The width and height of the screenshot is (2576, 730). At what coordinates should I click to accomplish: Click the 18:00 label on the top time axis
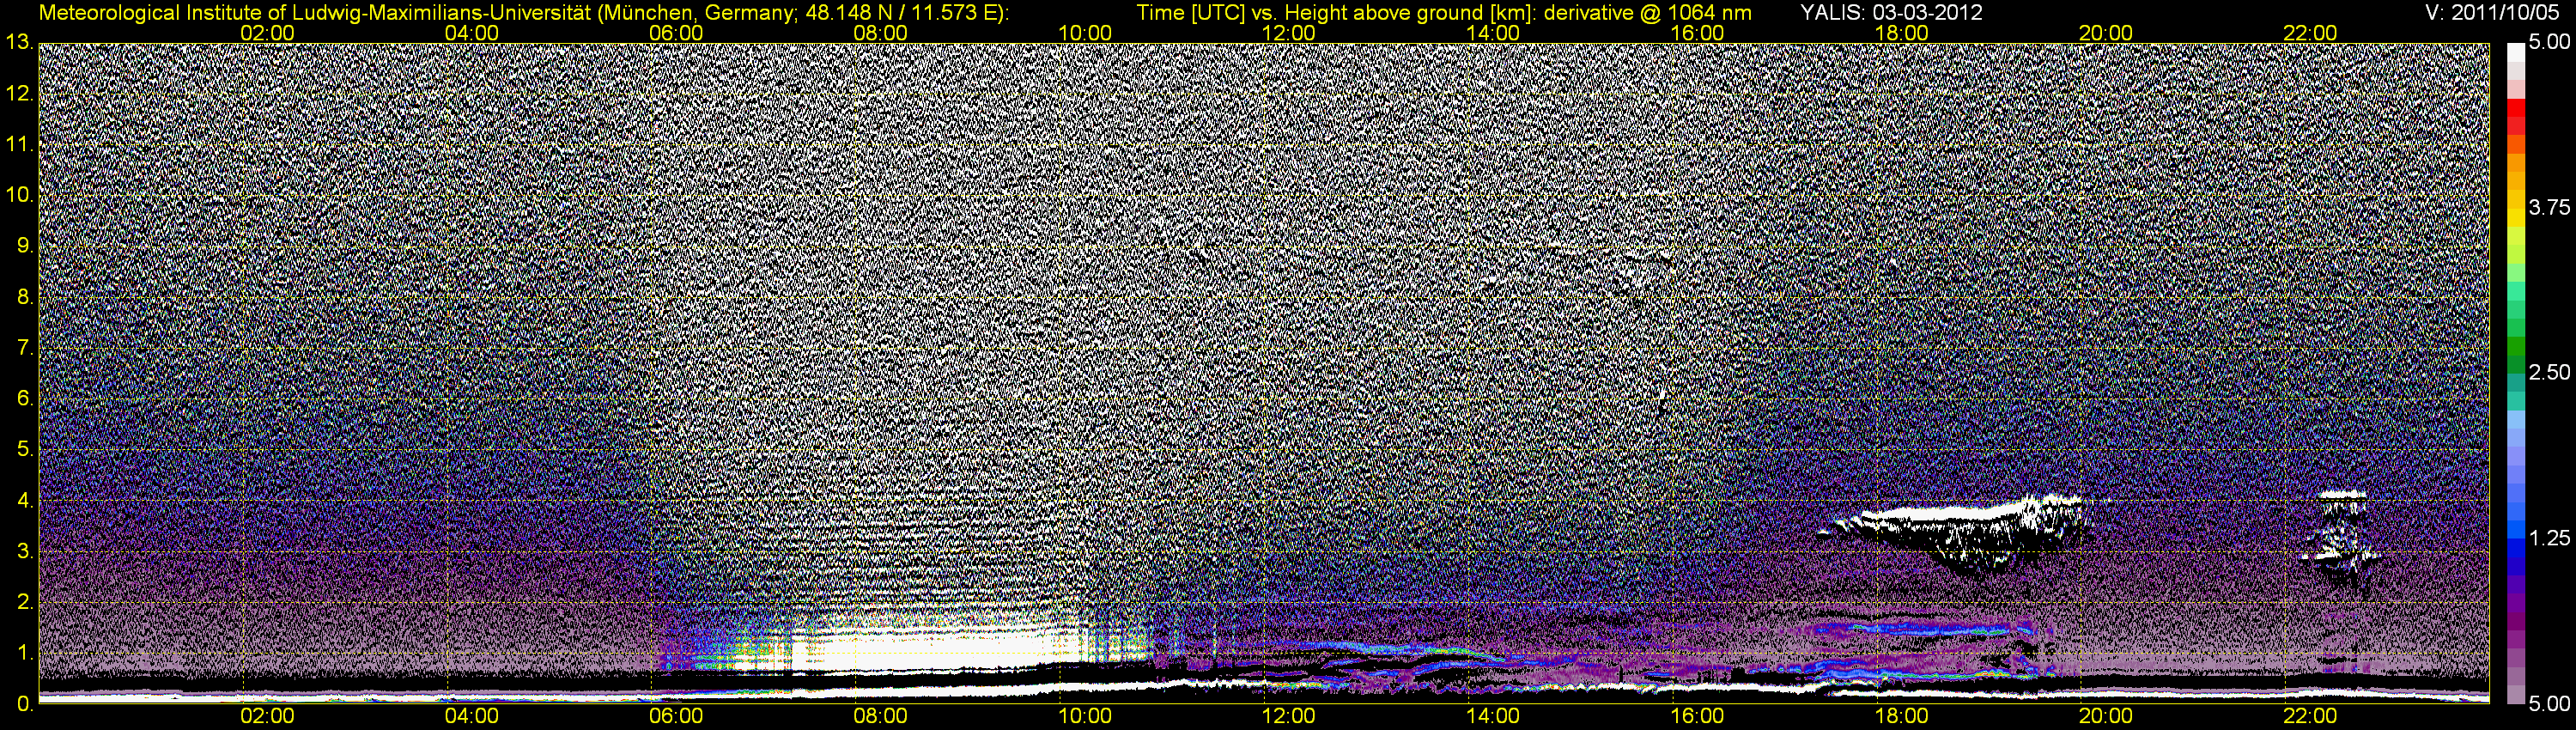tap(1901, 33)
